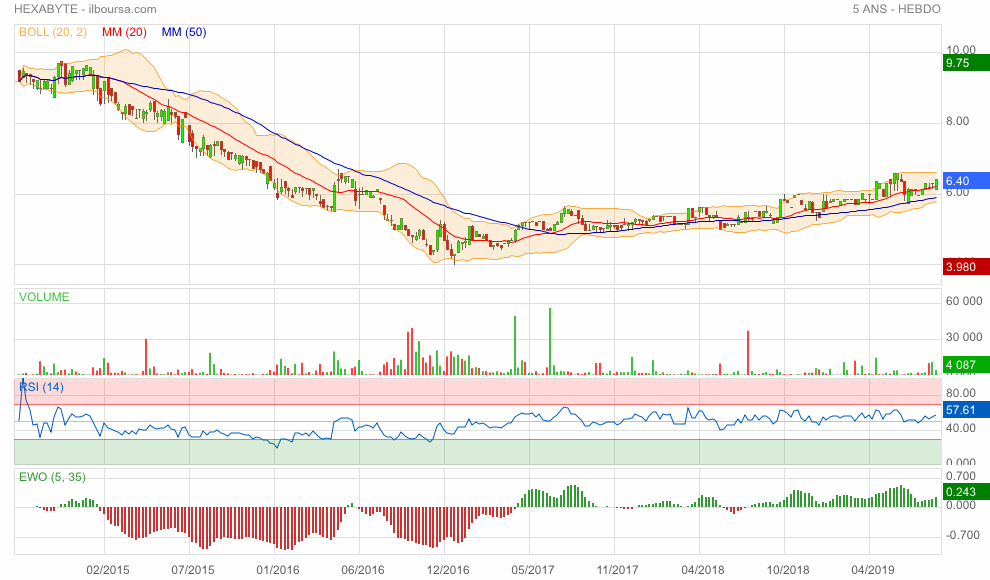Click the blue 57.61 RSI value tag
The height and width of the screenshot is (580, 990).
[966, 410]
